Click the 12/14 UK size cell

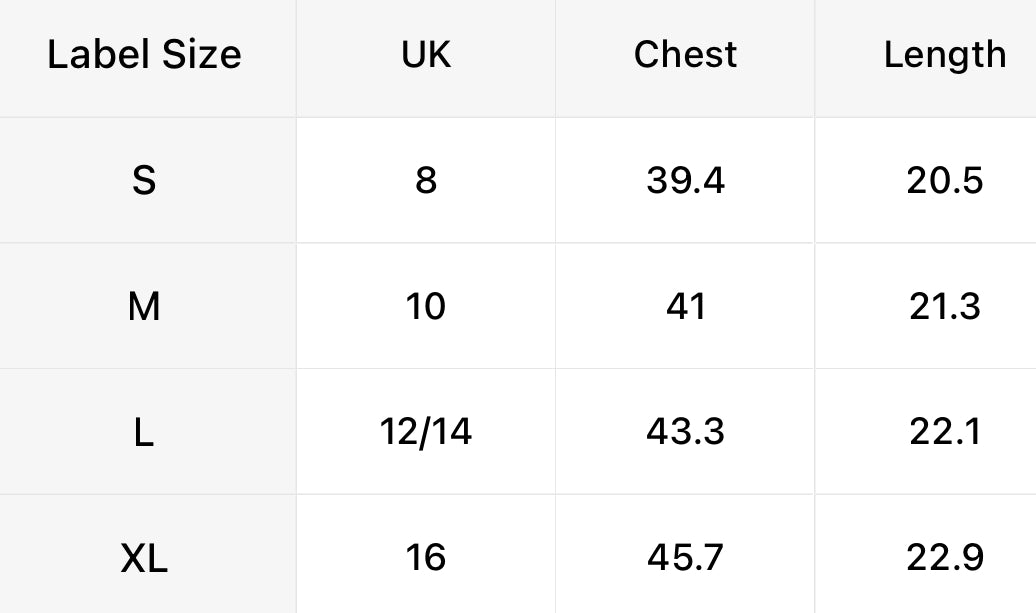click(426, 432)
